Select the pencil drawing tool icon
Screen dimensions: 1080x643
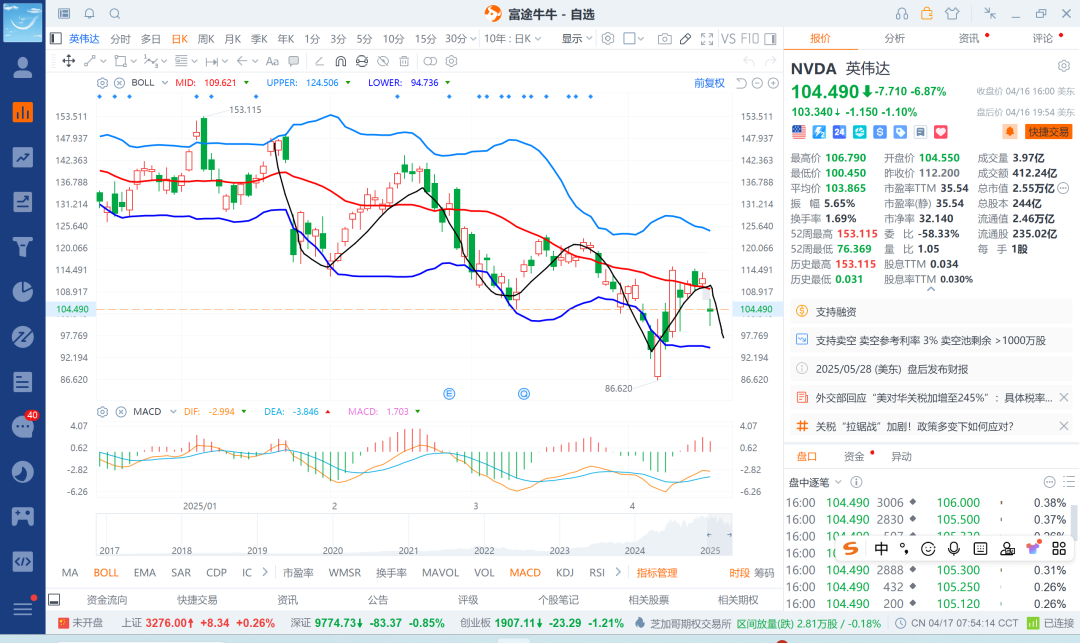(686, 39)
